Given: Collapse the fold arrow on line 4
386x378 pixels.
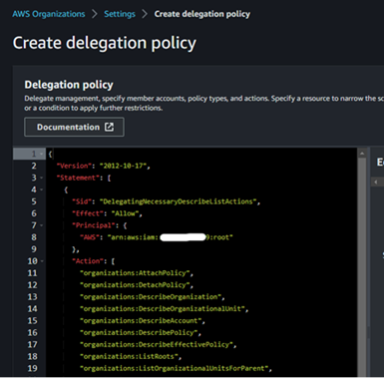Looking at the screenshot, I should [x=41, y=190].
